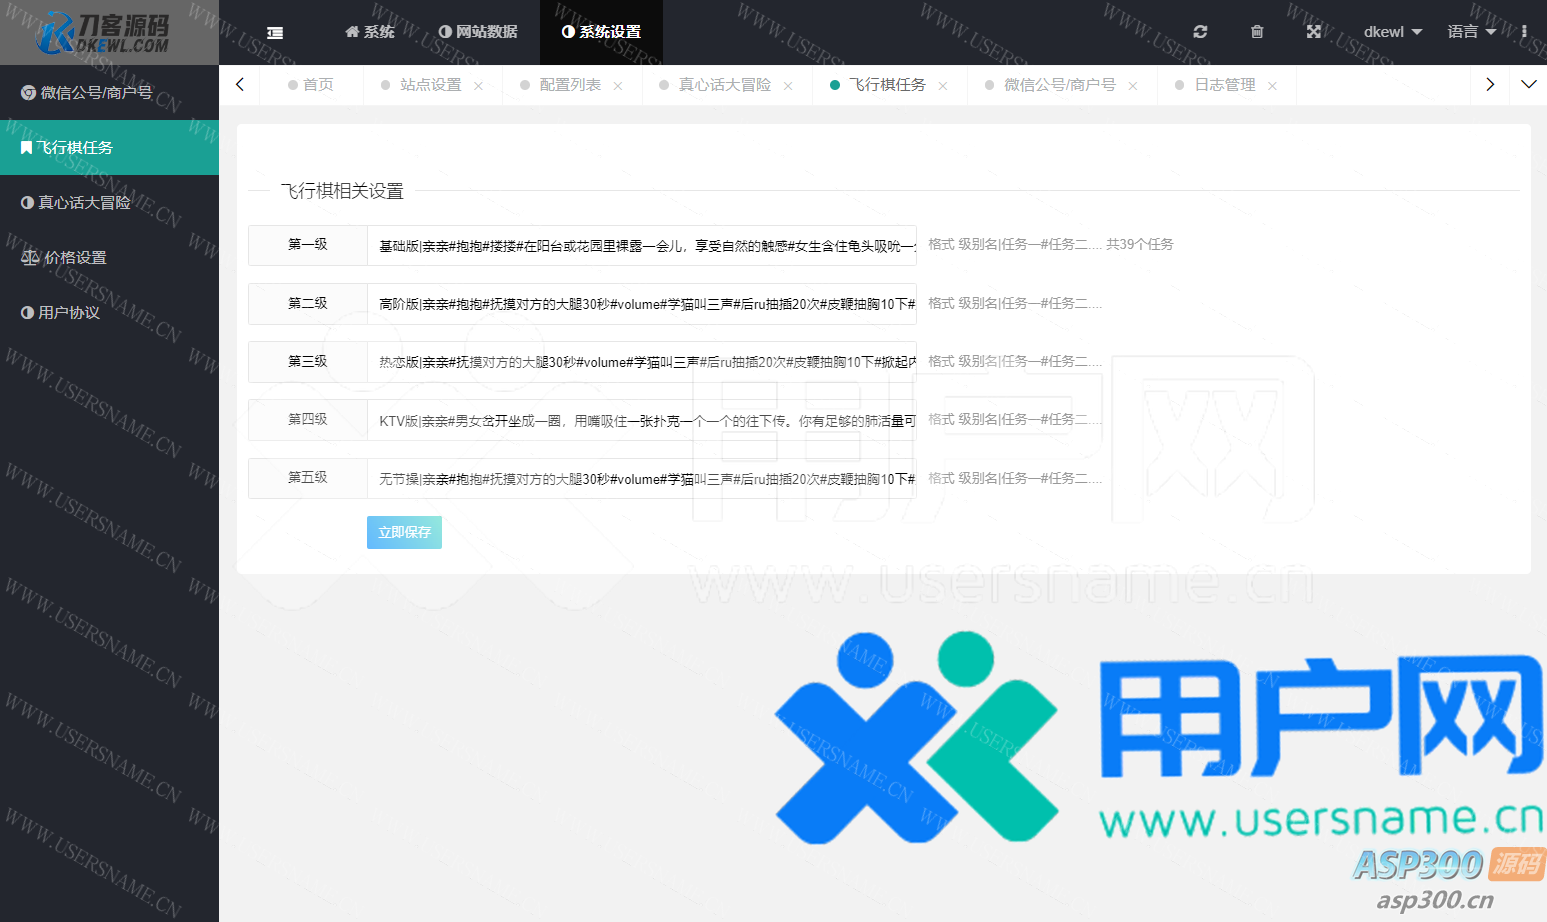Close the 日志管理 tab

point(1272,86)
